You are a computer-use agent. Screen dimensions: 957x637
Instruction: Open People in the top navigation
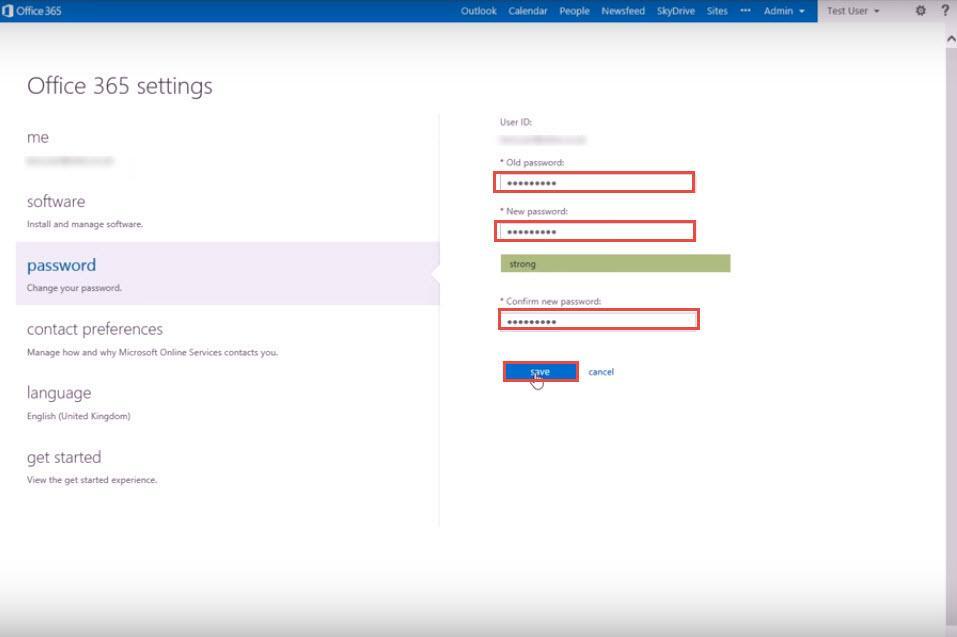point(574,11)
